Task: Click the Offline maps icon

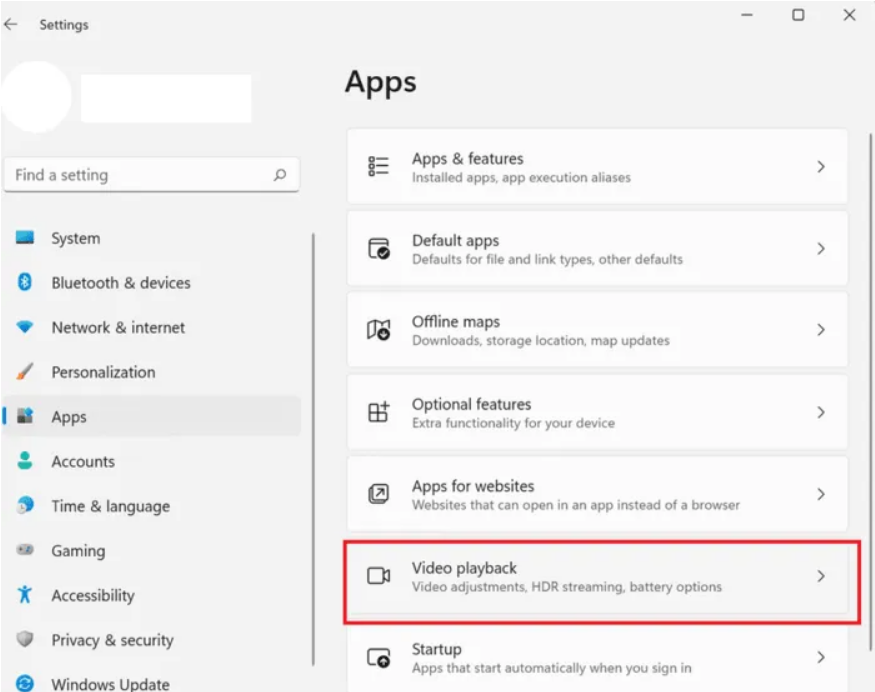Action: (x=378, y=330)
